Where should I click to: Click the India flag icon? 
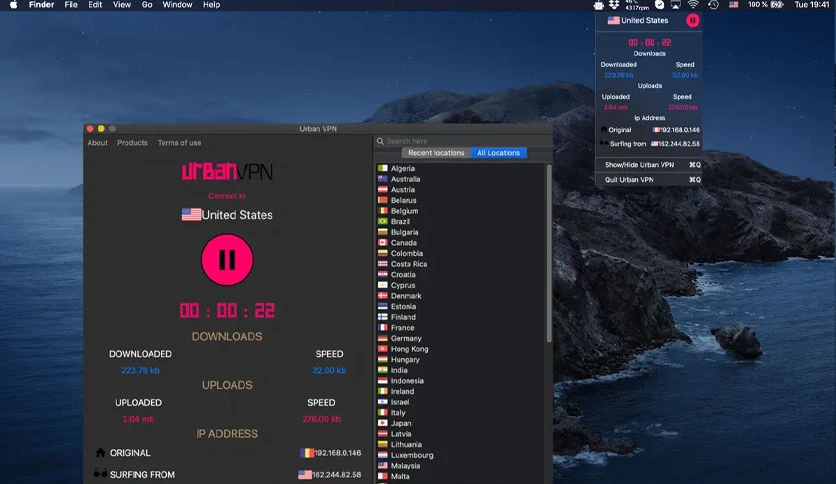[x=383, y=370]
